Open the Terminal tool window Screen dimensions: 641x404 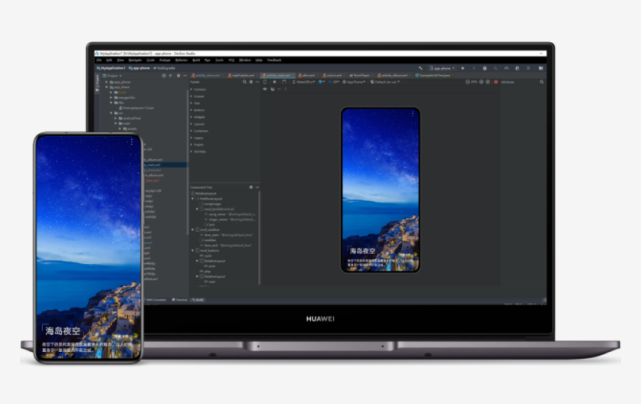[x=179, y=300]
